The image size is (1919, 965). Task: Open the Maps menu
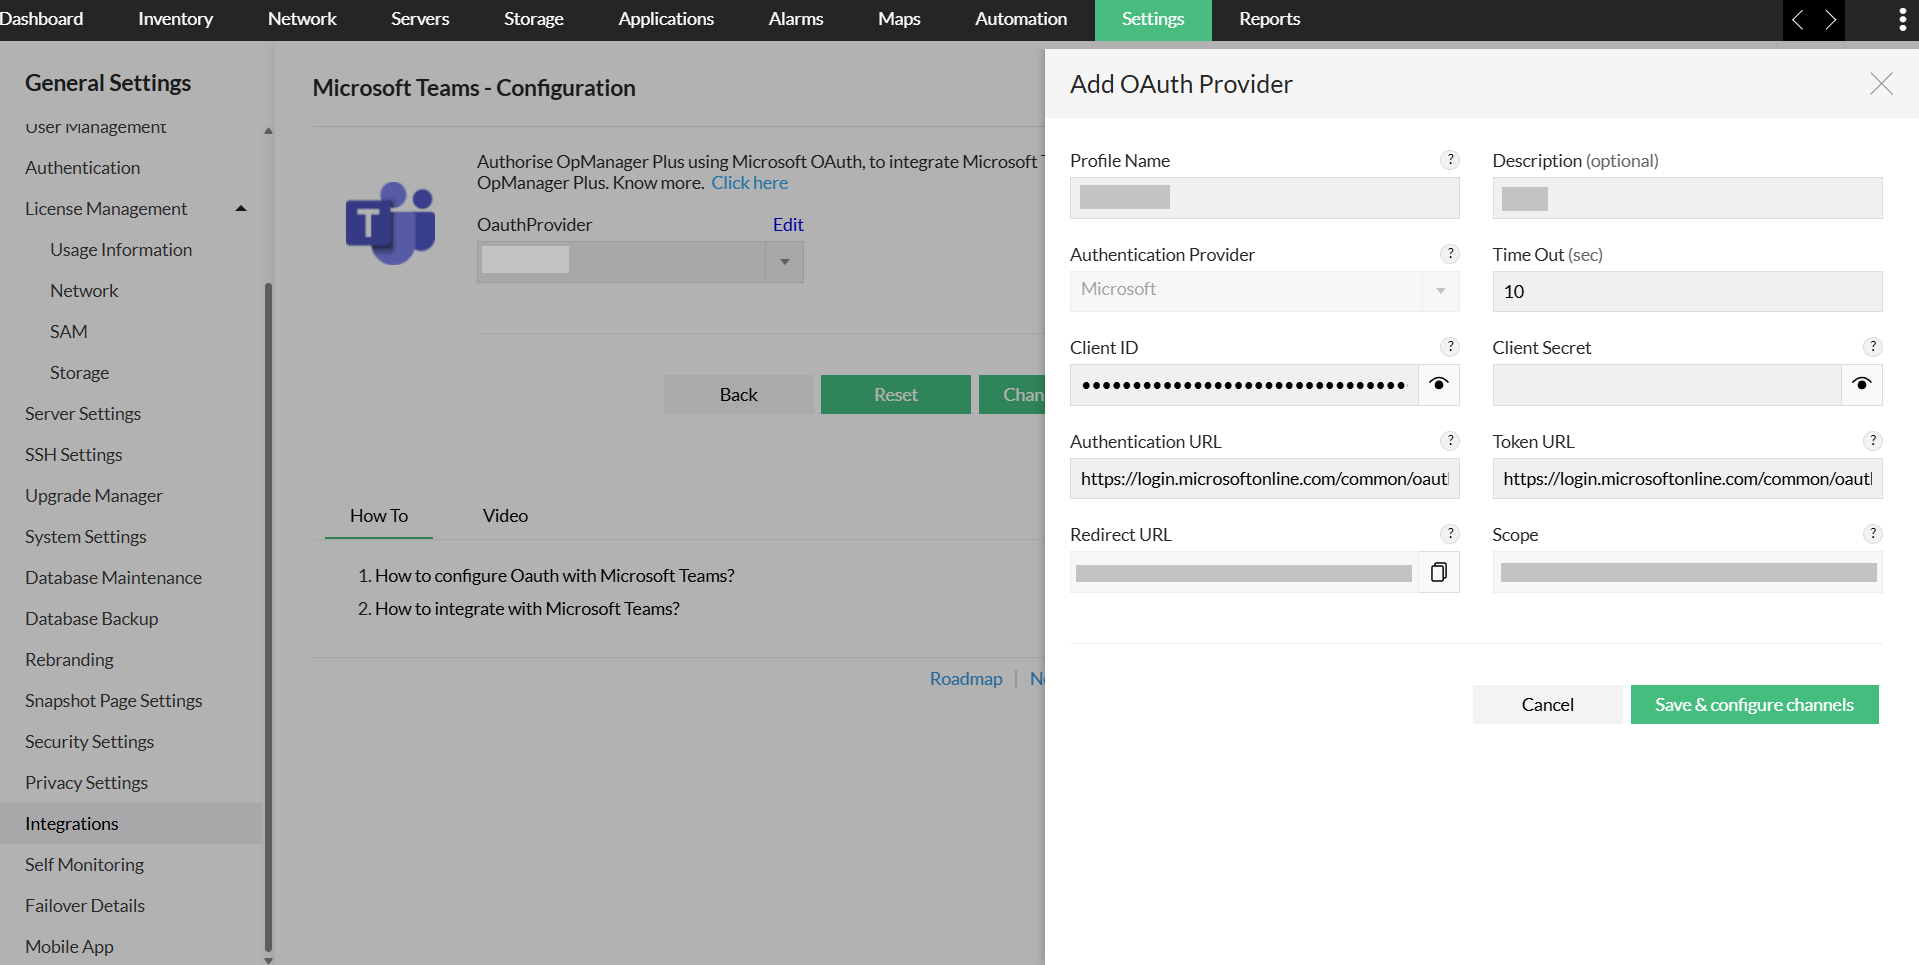899,19
